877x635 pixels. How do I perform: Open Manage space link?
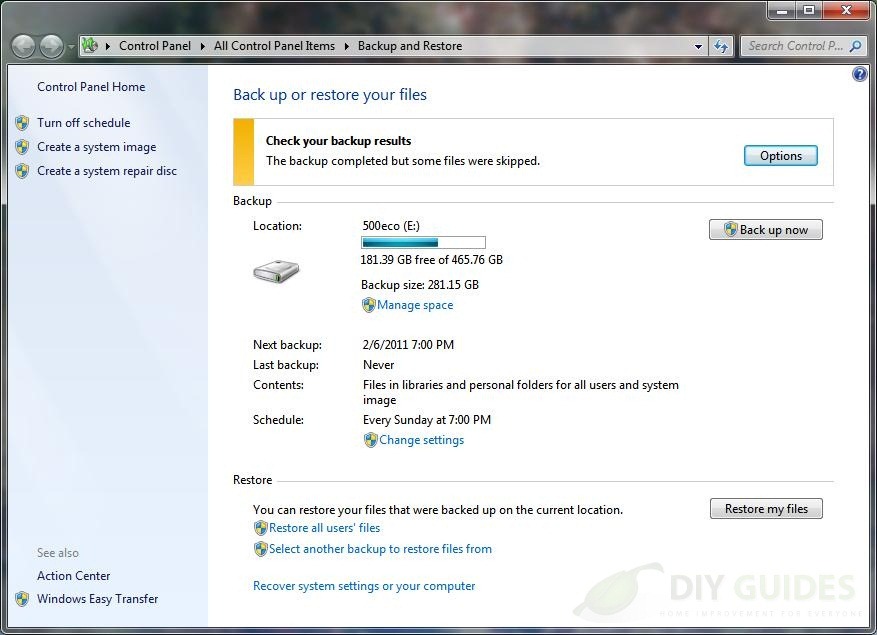click(x=415, y=305)
